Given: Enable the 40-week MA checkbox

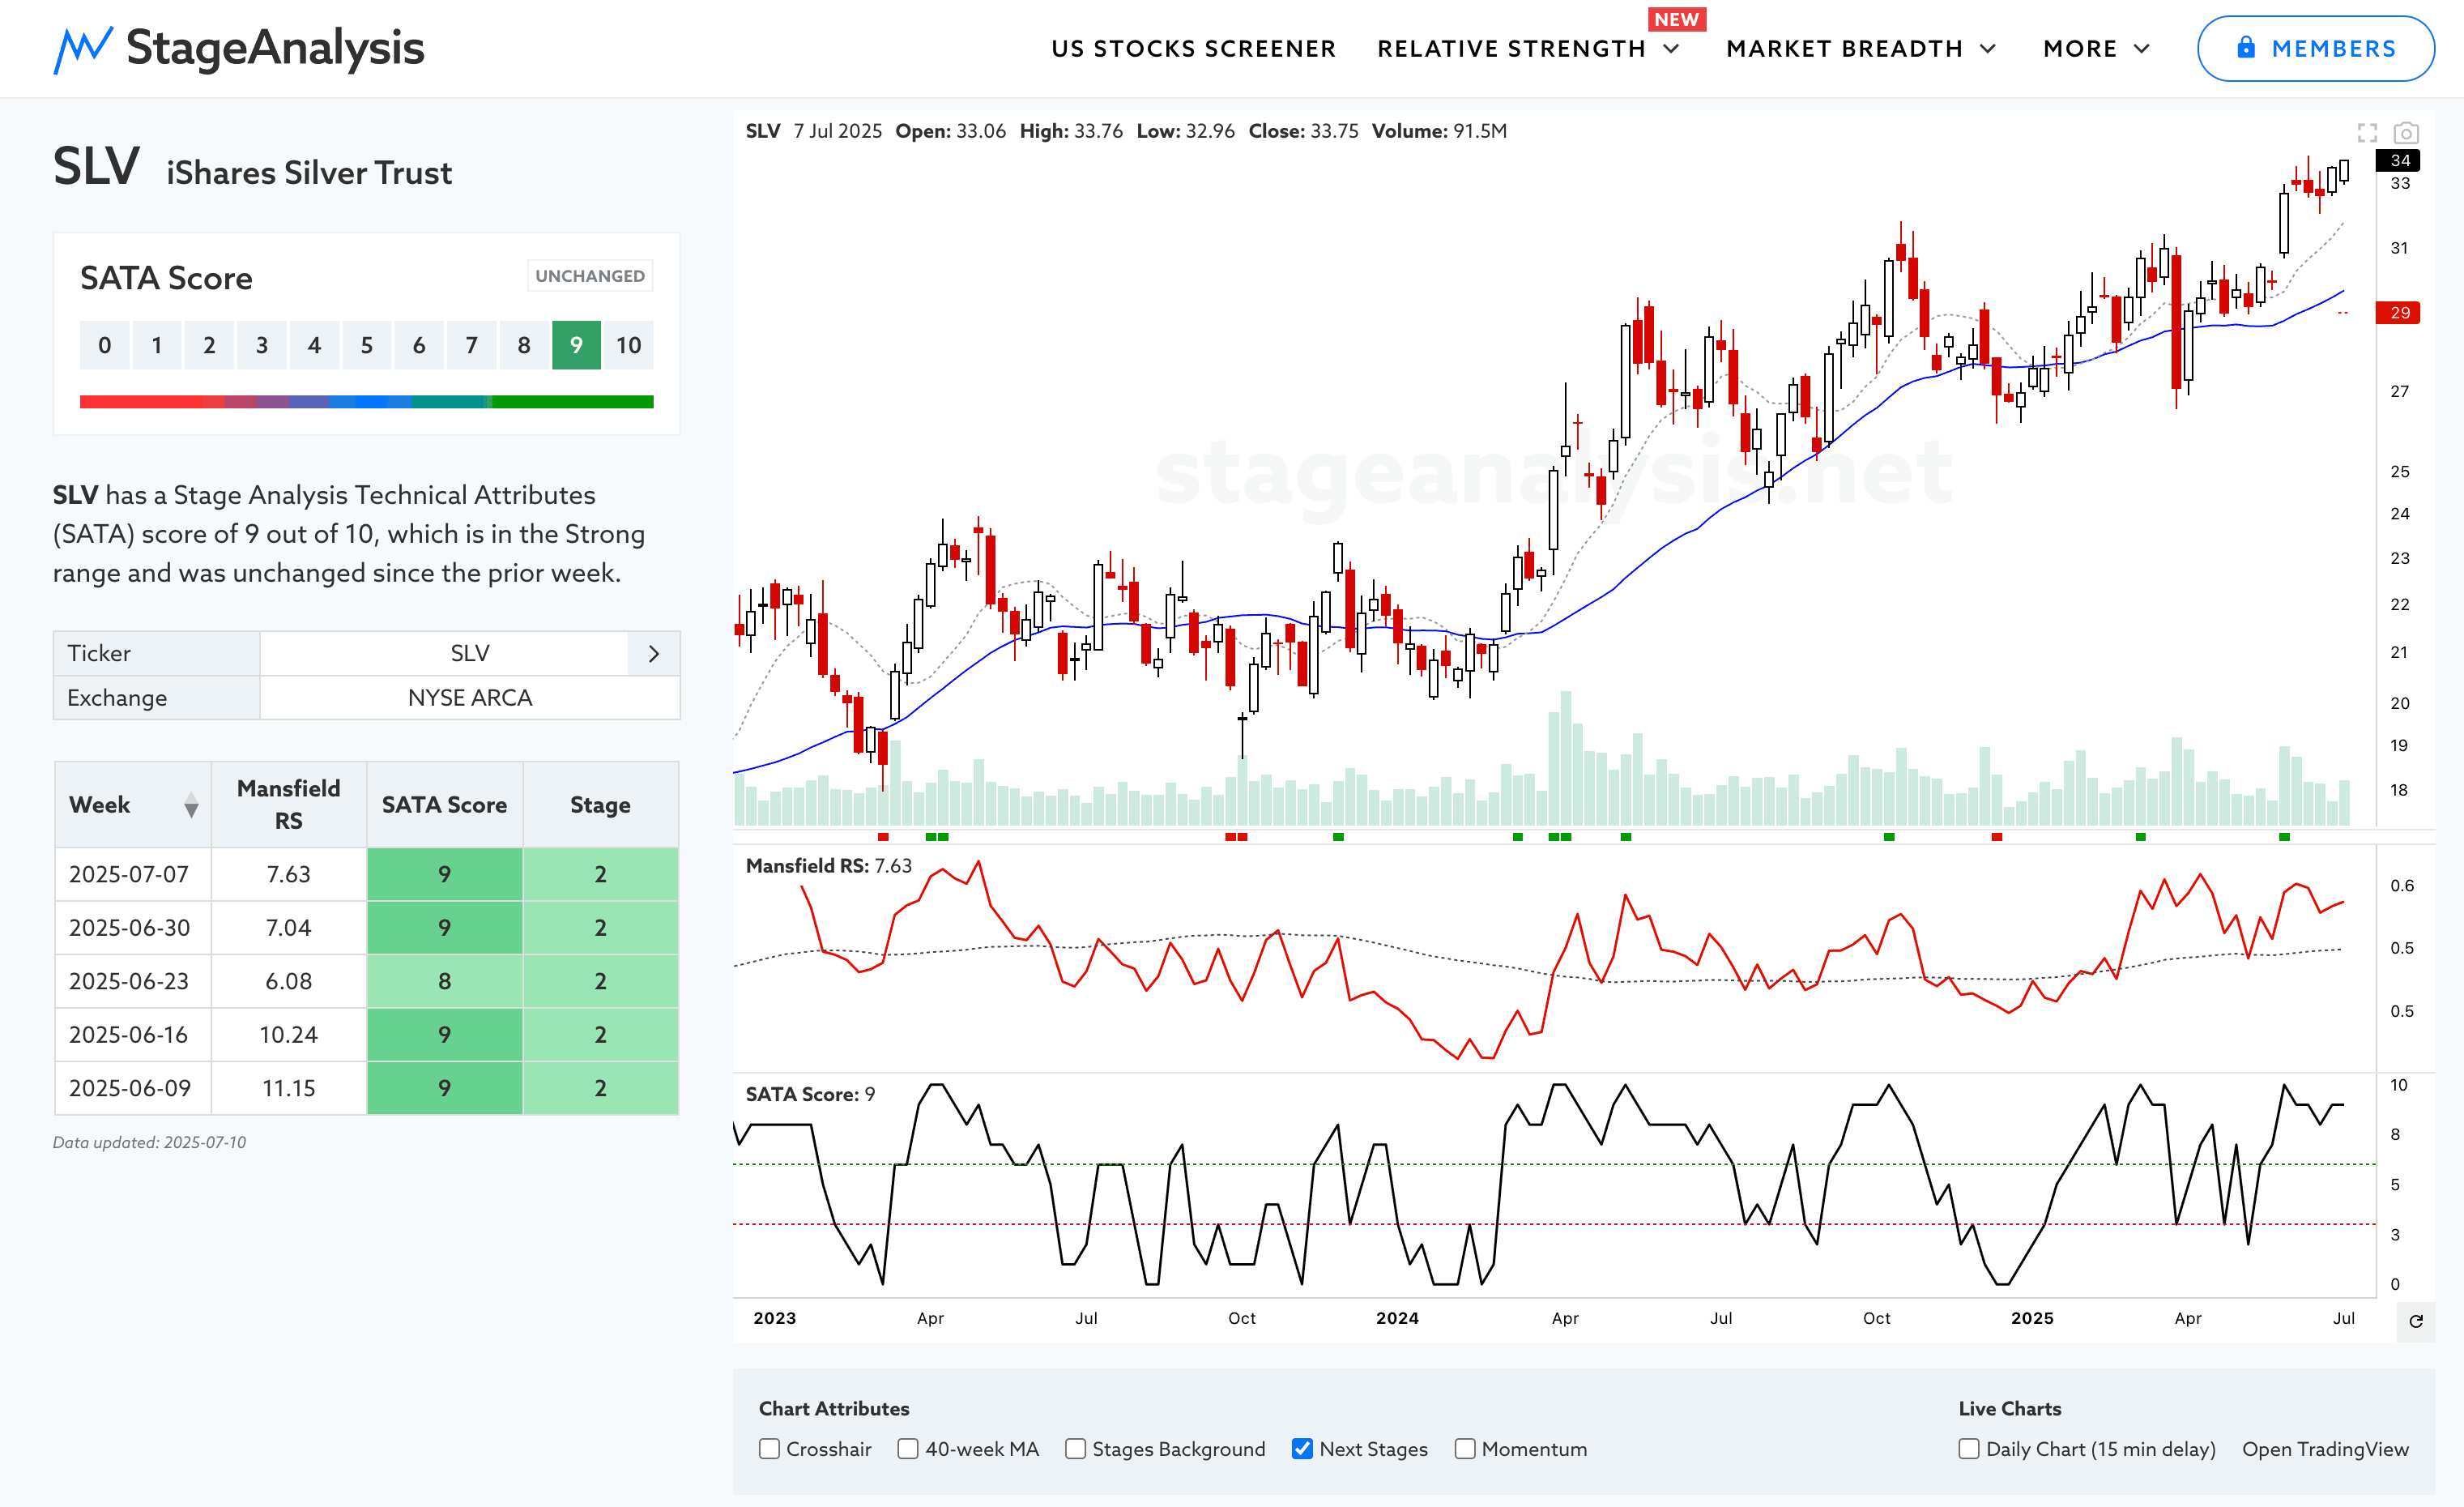Looking at the screenshot, I should pyautogui.click(x=908, y=1449).
